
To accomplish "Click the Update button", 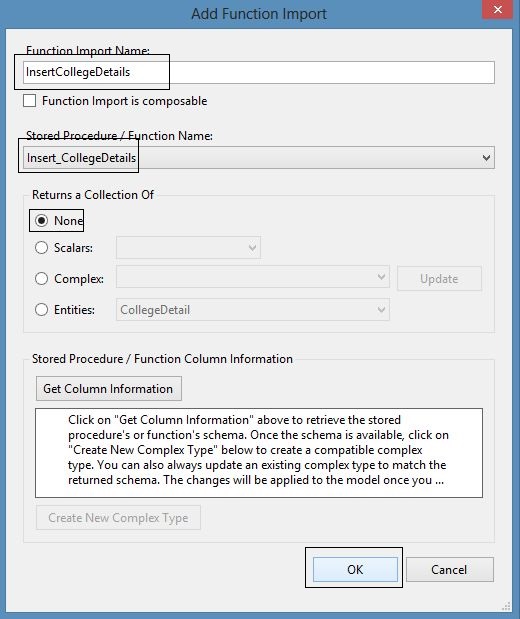I will 439,279.
